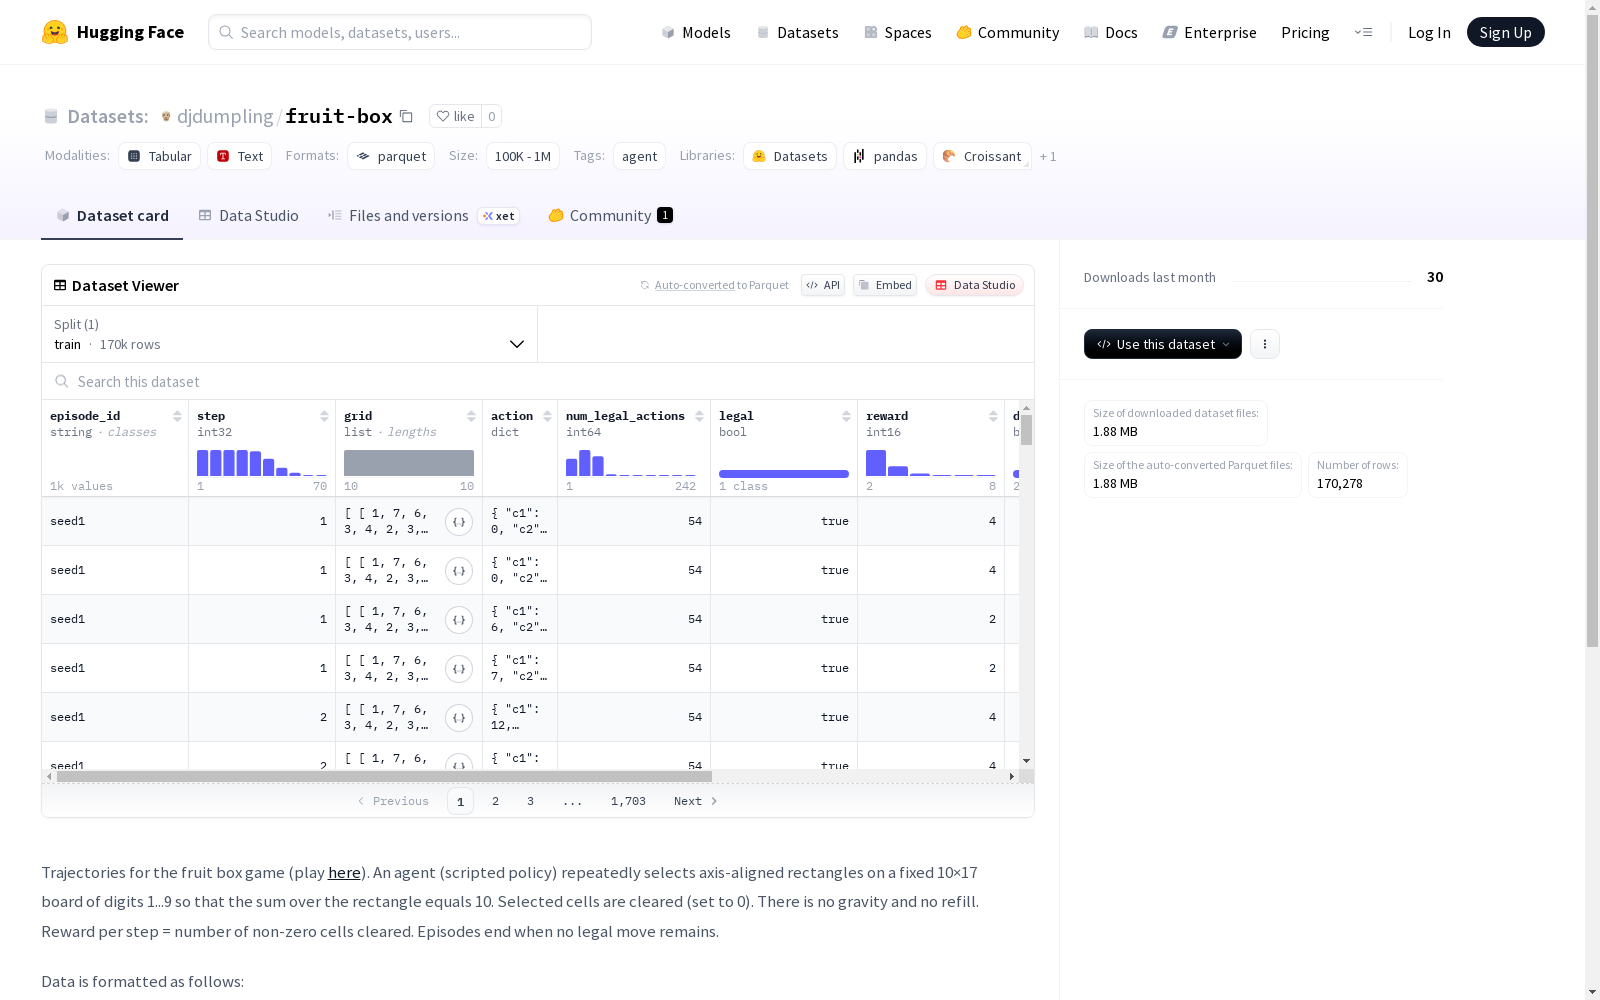
Task: Click the agent tag
Action: click(x=639, y=156)
